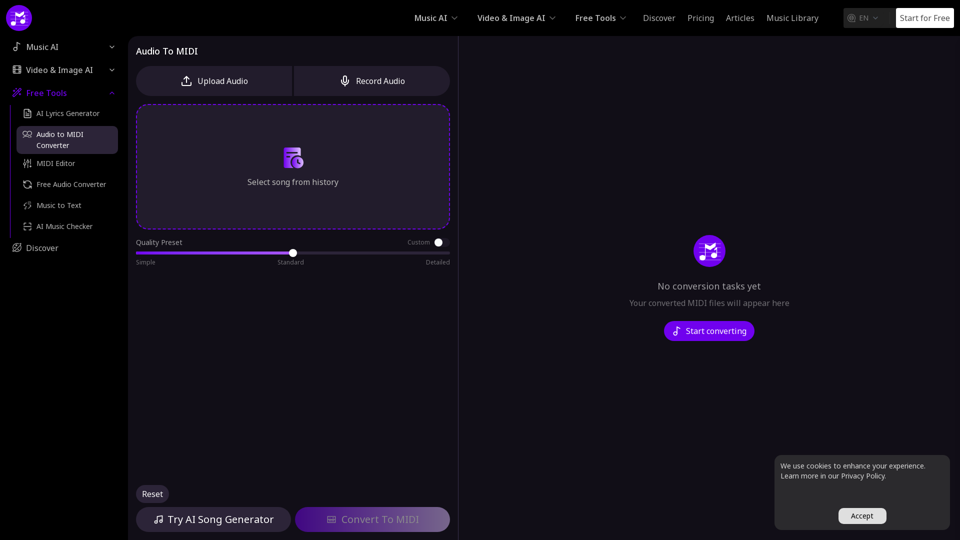
Task: Open Free Tools menu in top navigation
Action: tap(600, 18)
